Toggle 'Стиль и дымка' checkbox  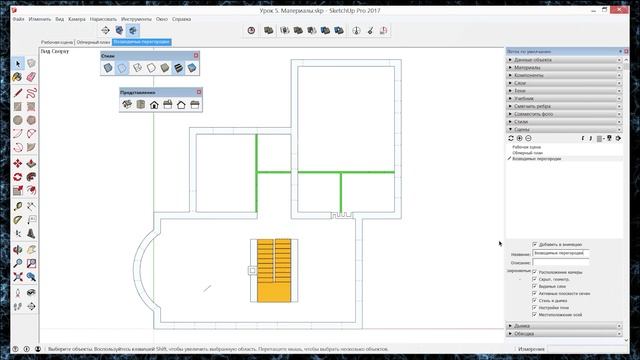coord(535,300)
